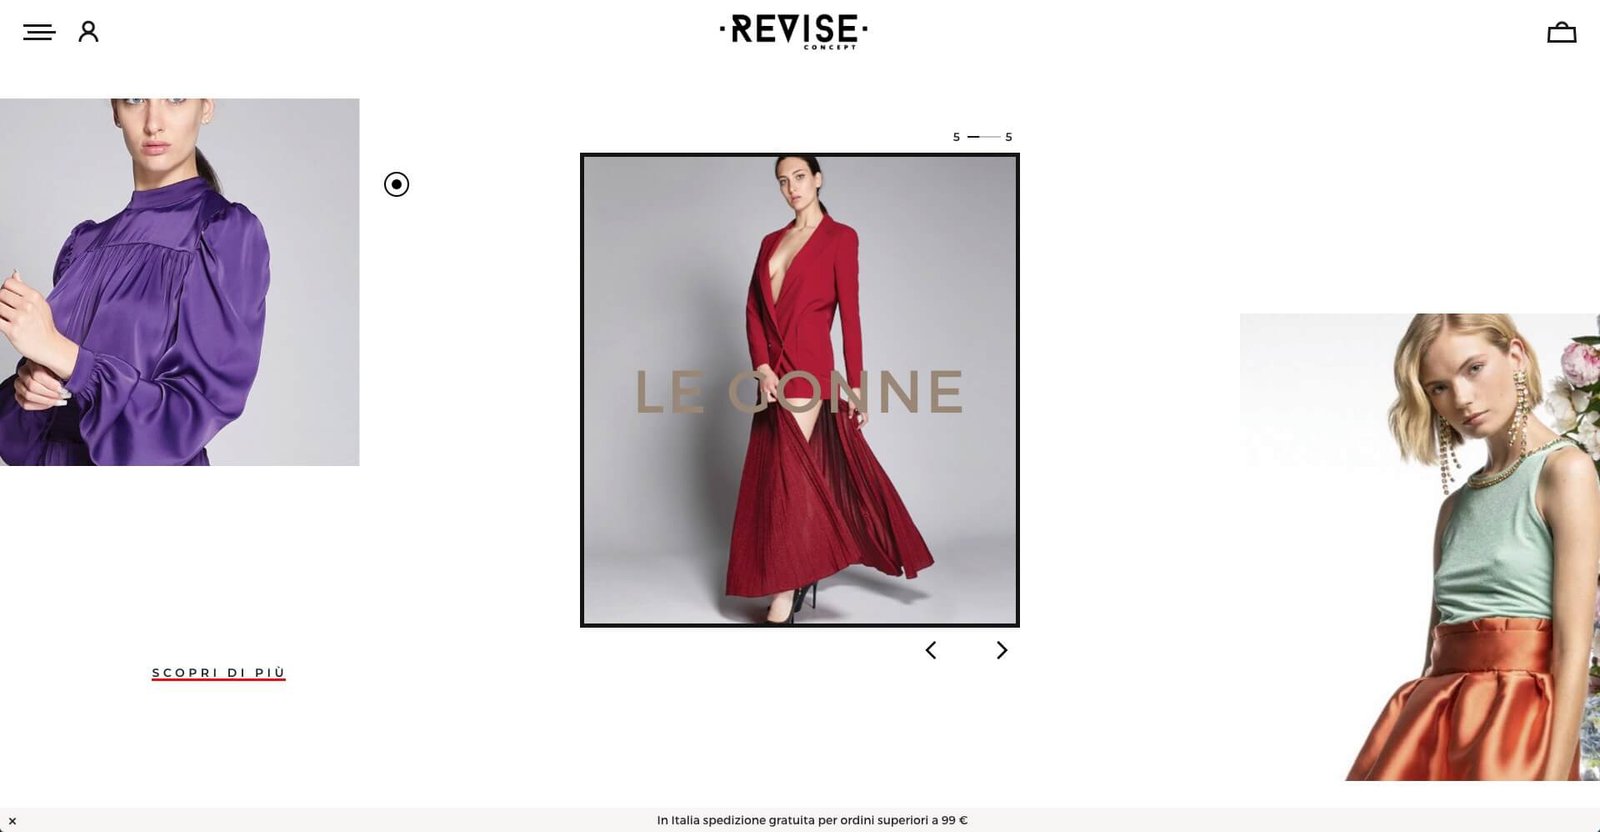Go to the previous slide arrow
Screen dimensions: 1600x832
click(931, 650)
